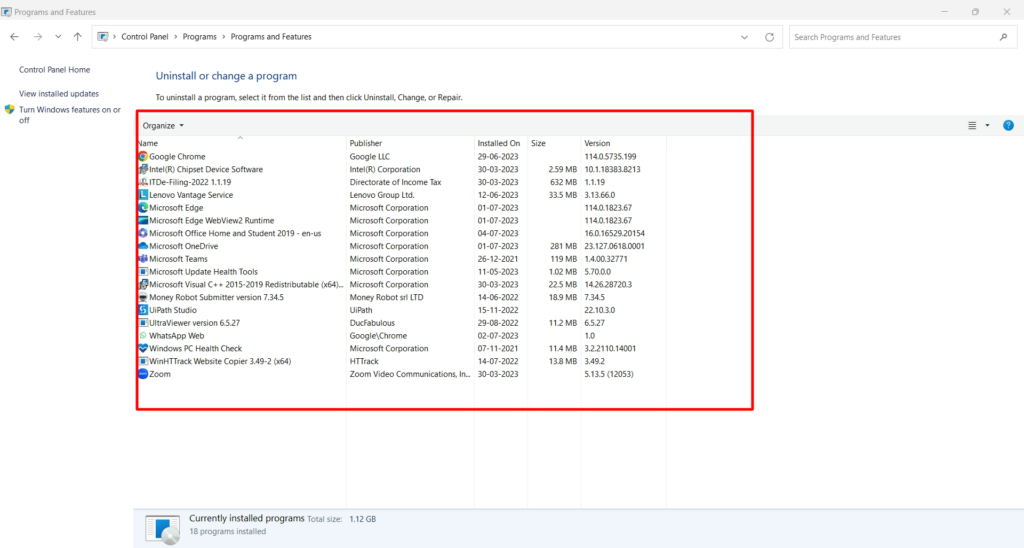Open View installed updates link
The height and width of the screenshot is (548, 1024).
[59, 94]
